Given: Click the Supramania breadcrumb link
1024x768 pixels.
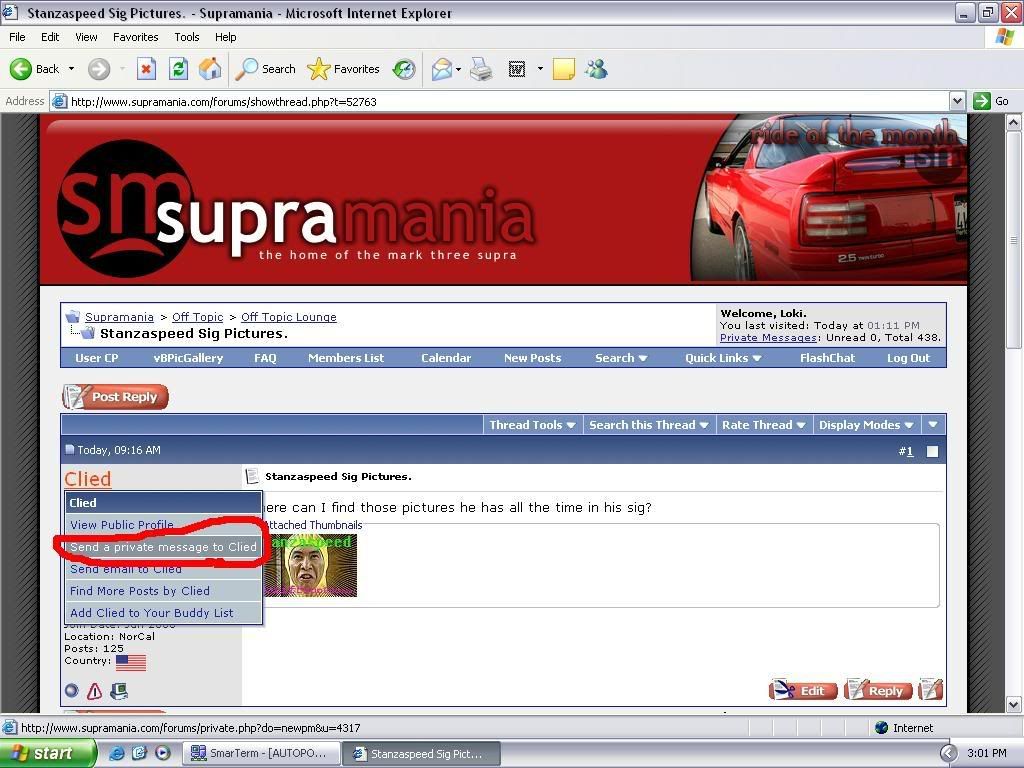Looking at the screenshot, I should click(x=119, y=317).
